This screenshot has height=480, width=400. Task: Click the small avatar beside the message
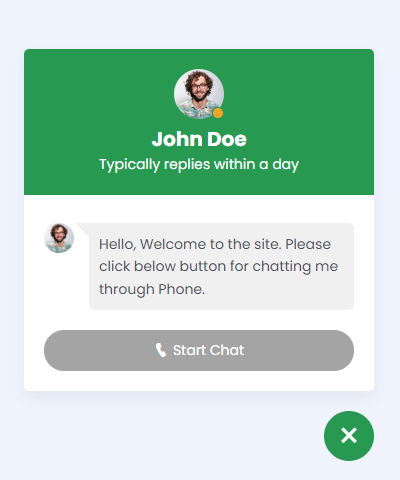coord(59,238)
